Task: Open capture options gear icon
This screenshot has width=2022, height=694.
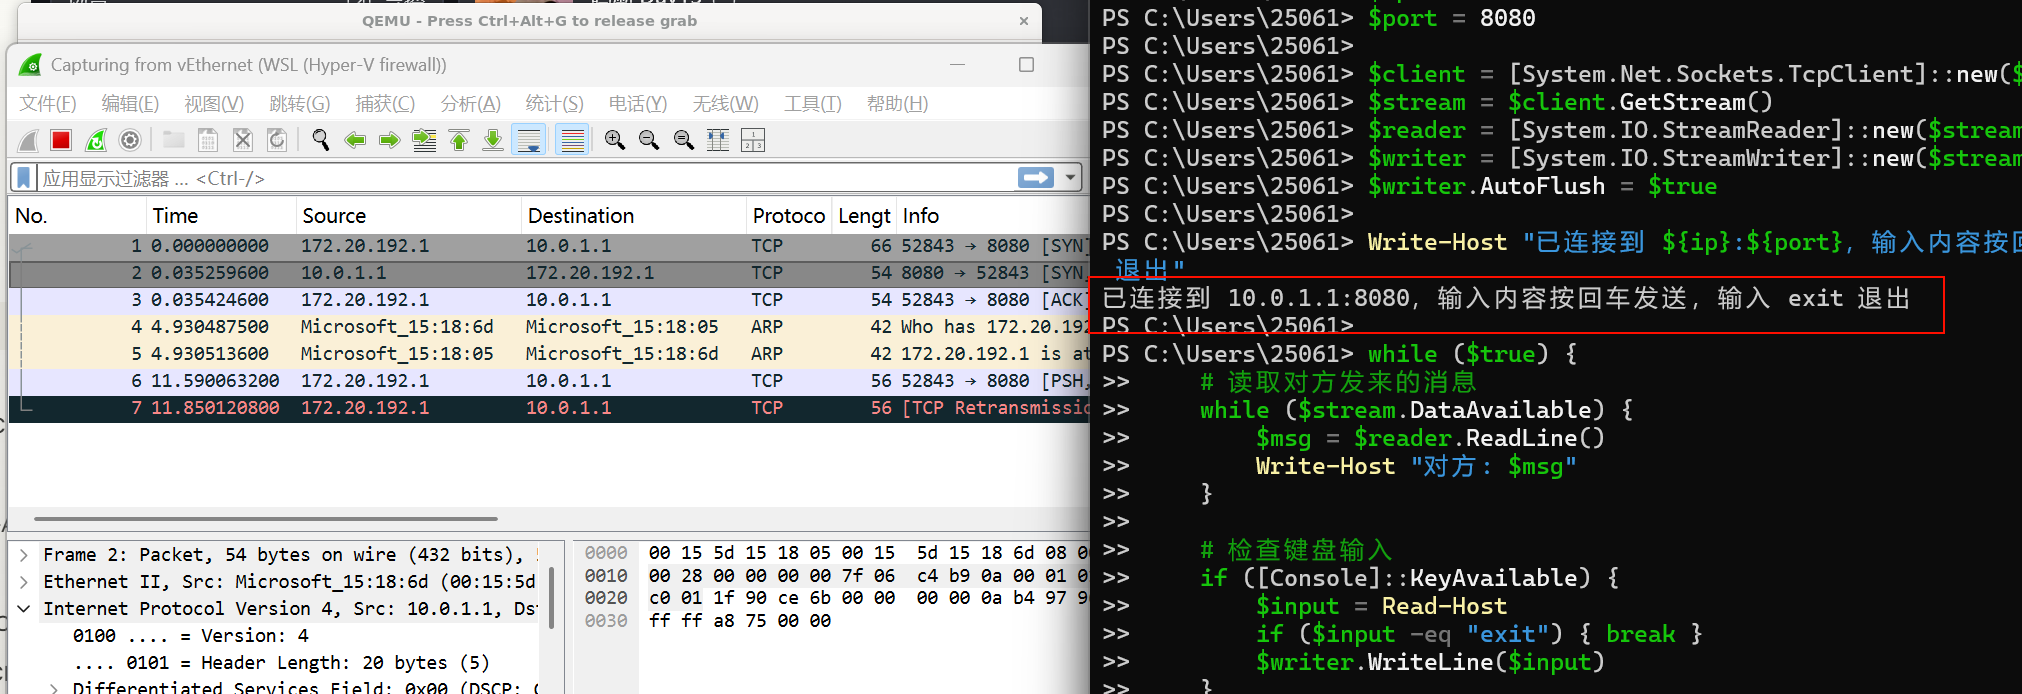Action: (x=130, y=140)
